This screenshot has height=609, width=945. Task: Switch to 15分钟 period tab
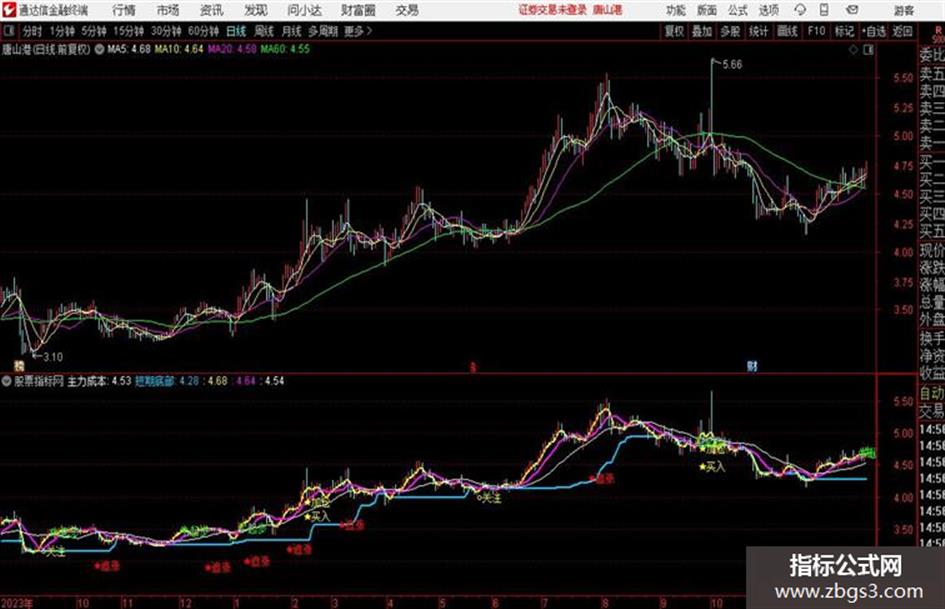129,31
